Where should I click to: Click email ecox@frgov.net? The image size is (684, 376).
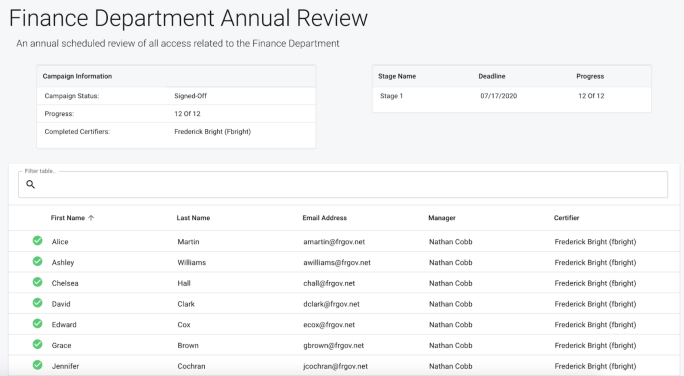tap(329, 325)
